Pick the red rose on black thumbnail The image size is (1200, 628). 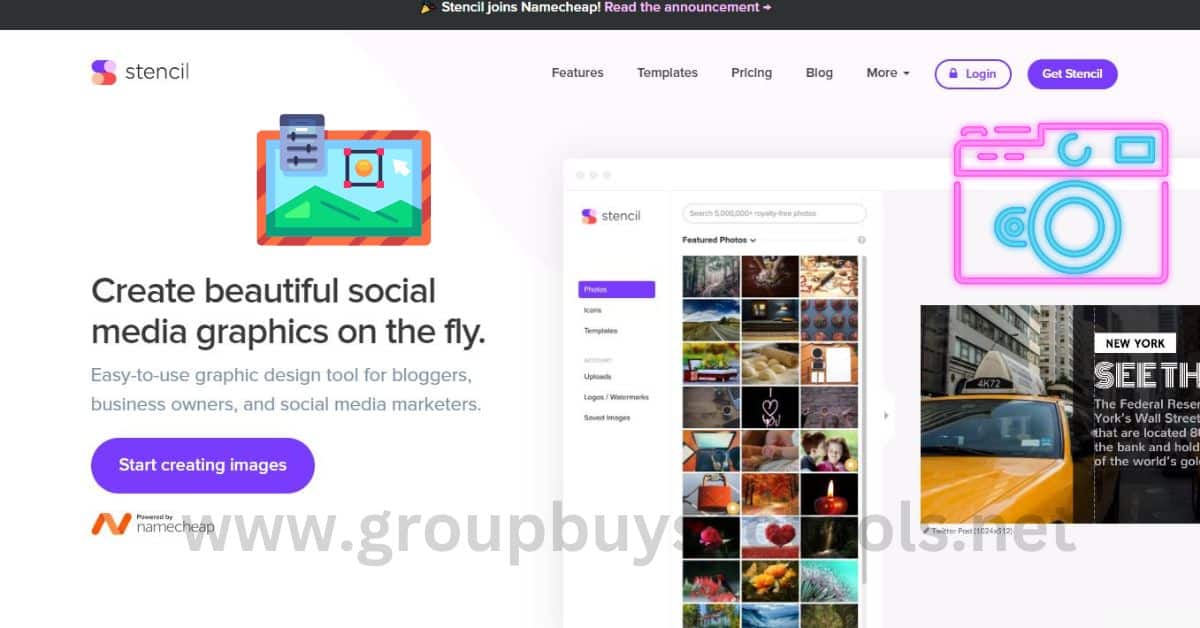pyautogui.click(x=711, y=537)
